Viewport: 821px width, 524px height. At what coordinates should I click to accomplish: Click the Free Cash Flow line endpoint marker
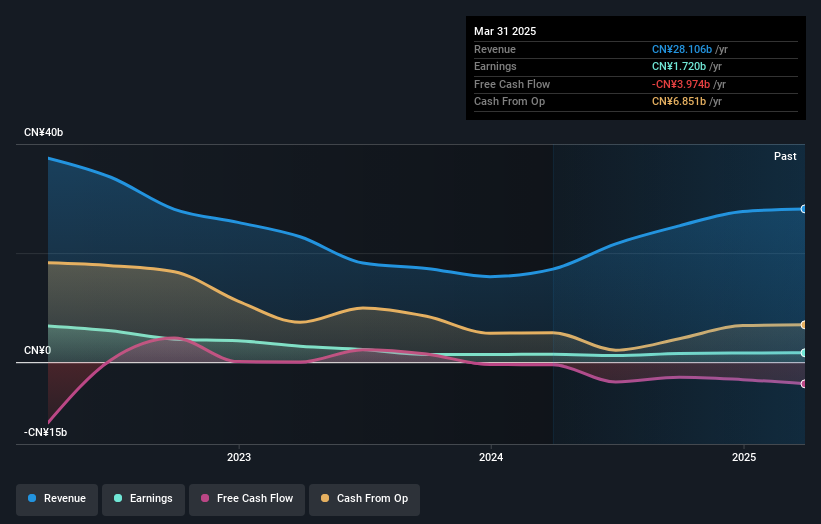tap(803, 384)
